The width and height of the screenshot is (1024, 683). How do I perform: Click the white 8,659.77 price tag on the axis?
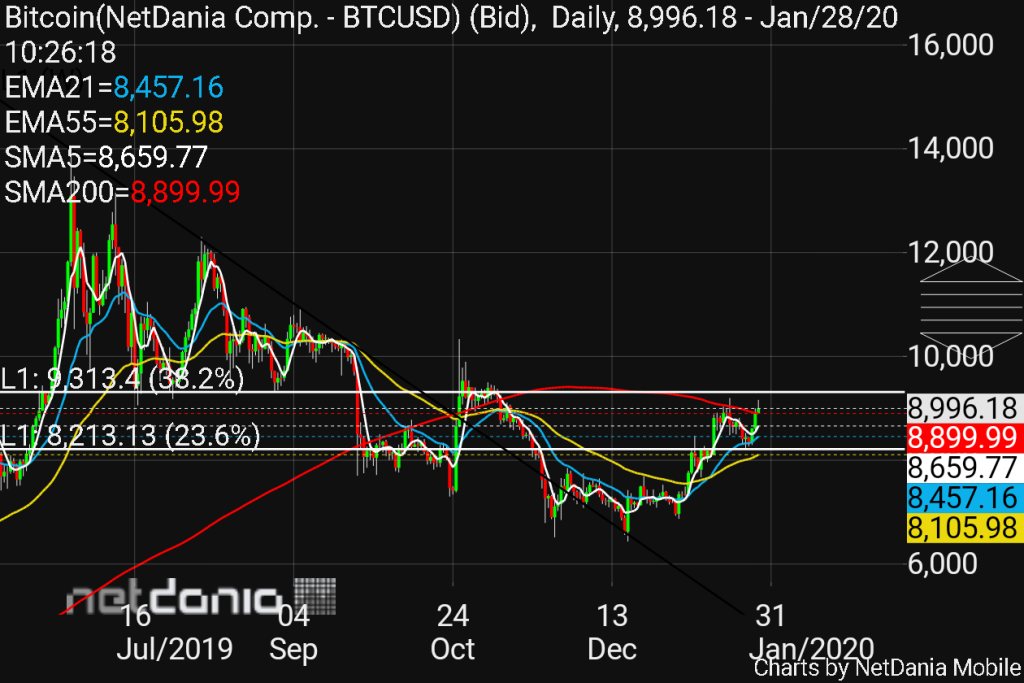click(964, 468)
